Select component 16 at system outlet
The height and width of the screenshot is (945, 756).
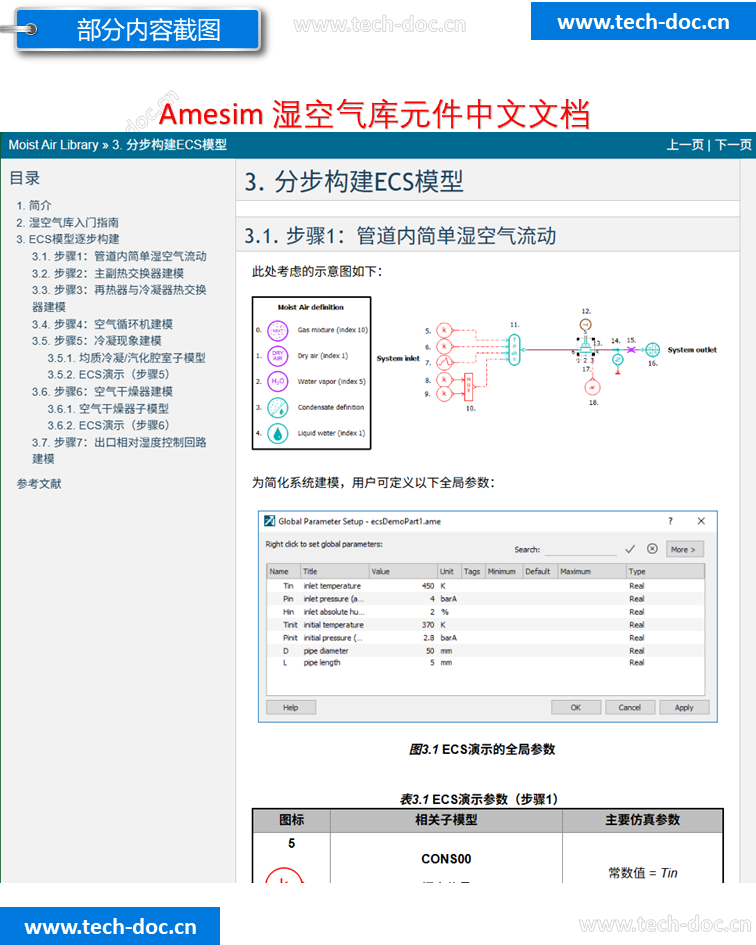pos(652,350)
